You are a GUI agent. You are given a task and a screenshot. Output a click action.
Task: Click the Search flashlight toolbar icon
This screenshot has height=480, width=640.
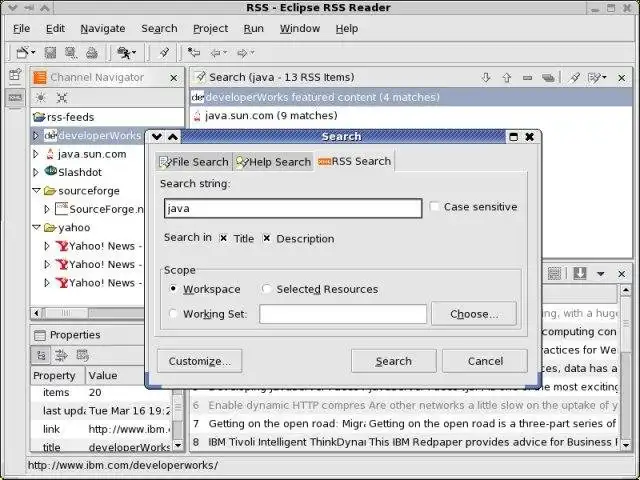tap(164, 52)
